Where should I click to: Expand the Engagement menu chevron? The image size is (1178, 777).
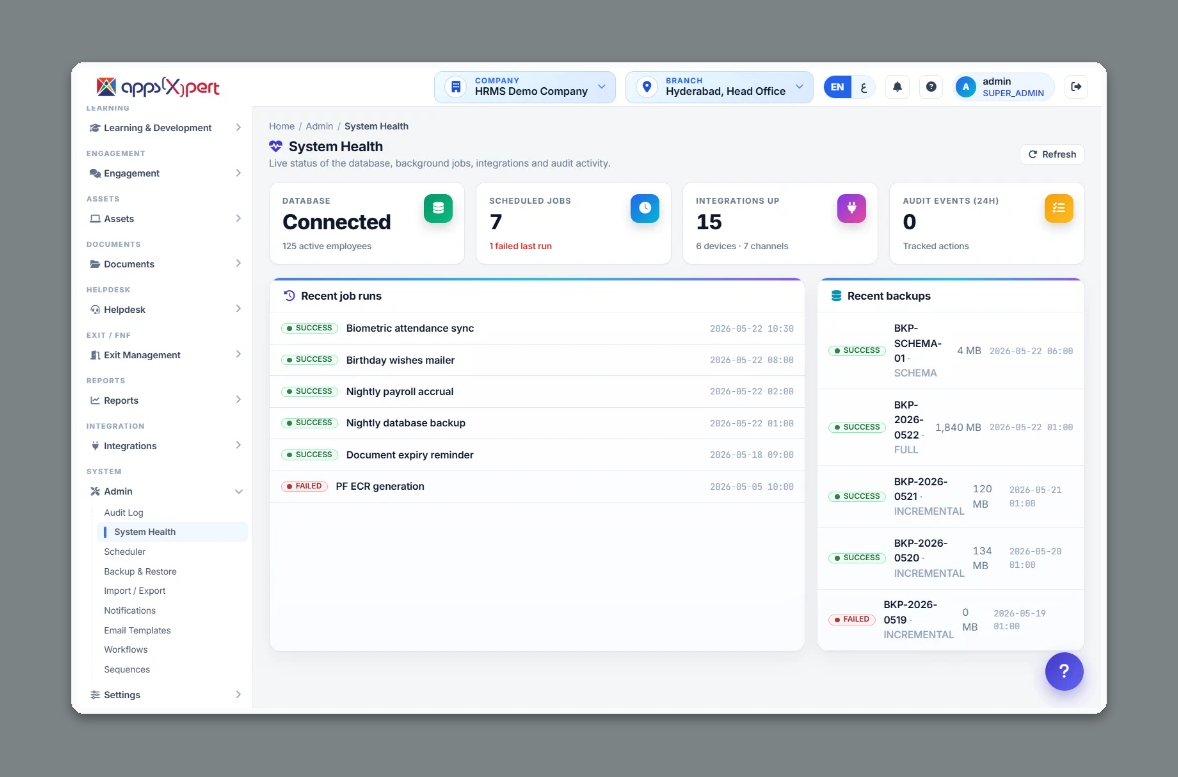[238, 173]
